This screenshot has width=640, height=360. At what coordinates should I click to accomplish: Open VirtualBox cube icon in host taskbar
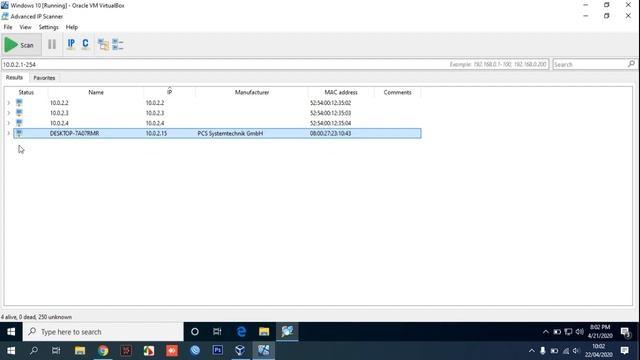pyautogui.click(x=240, y=351)
